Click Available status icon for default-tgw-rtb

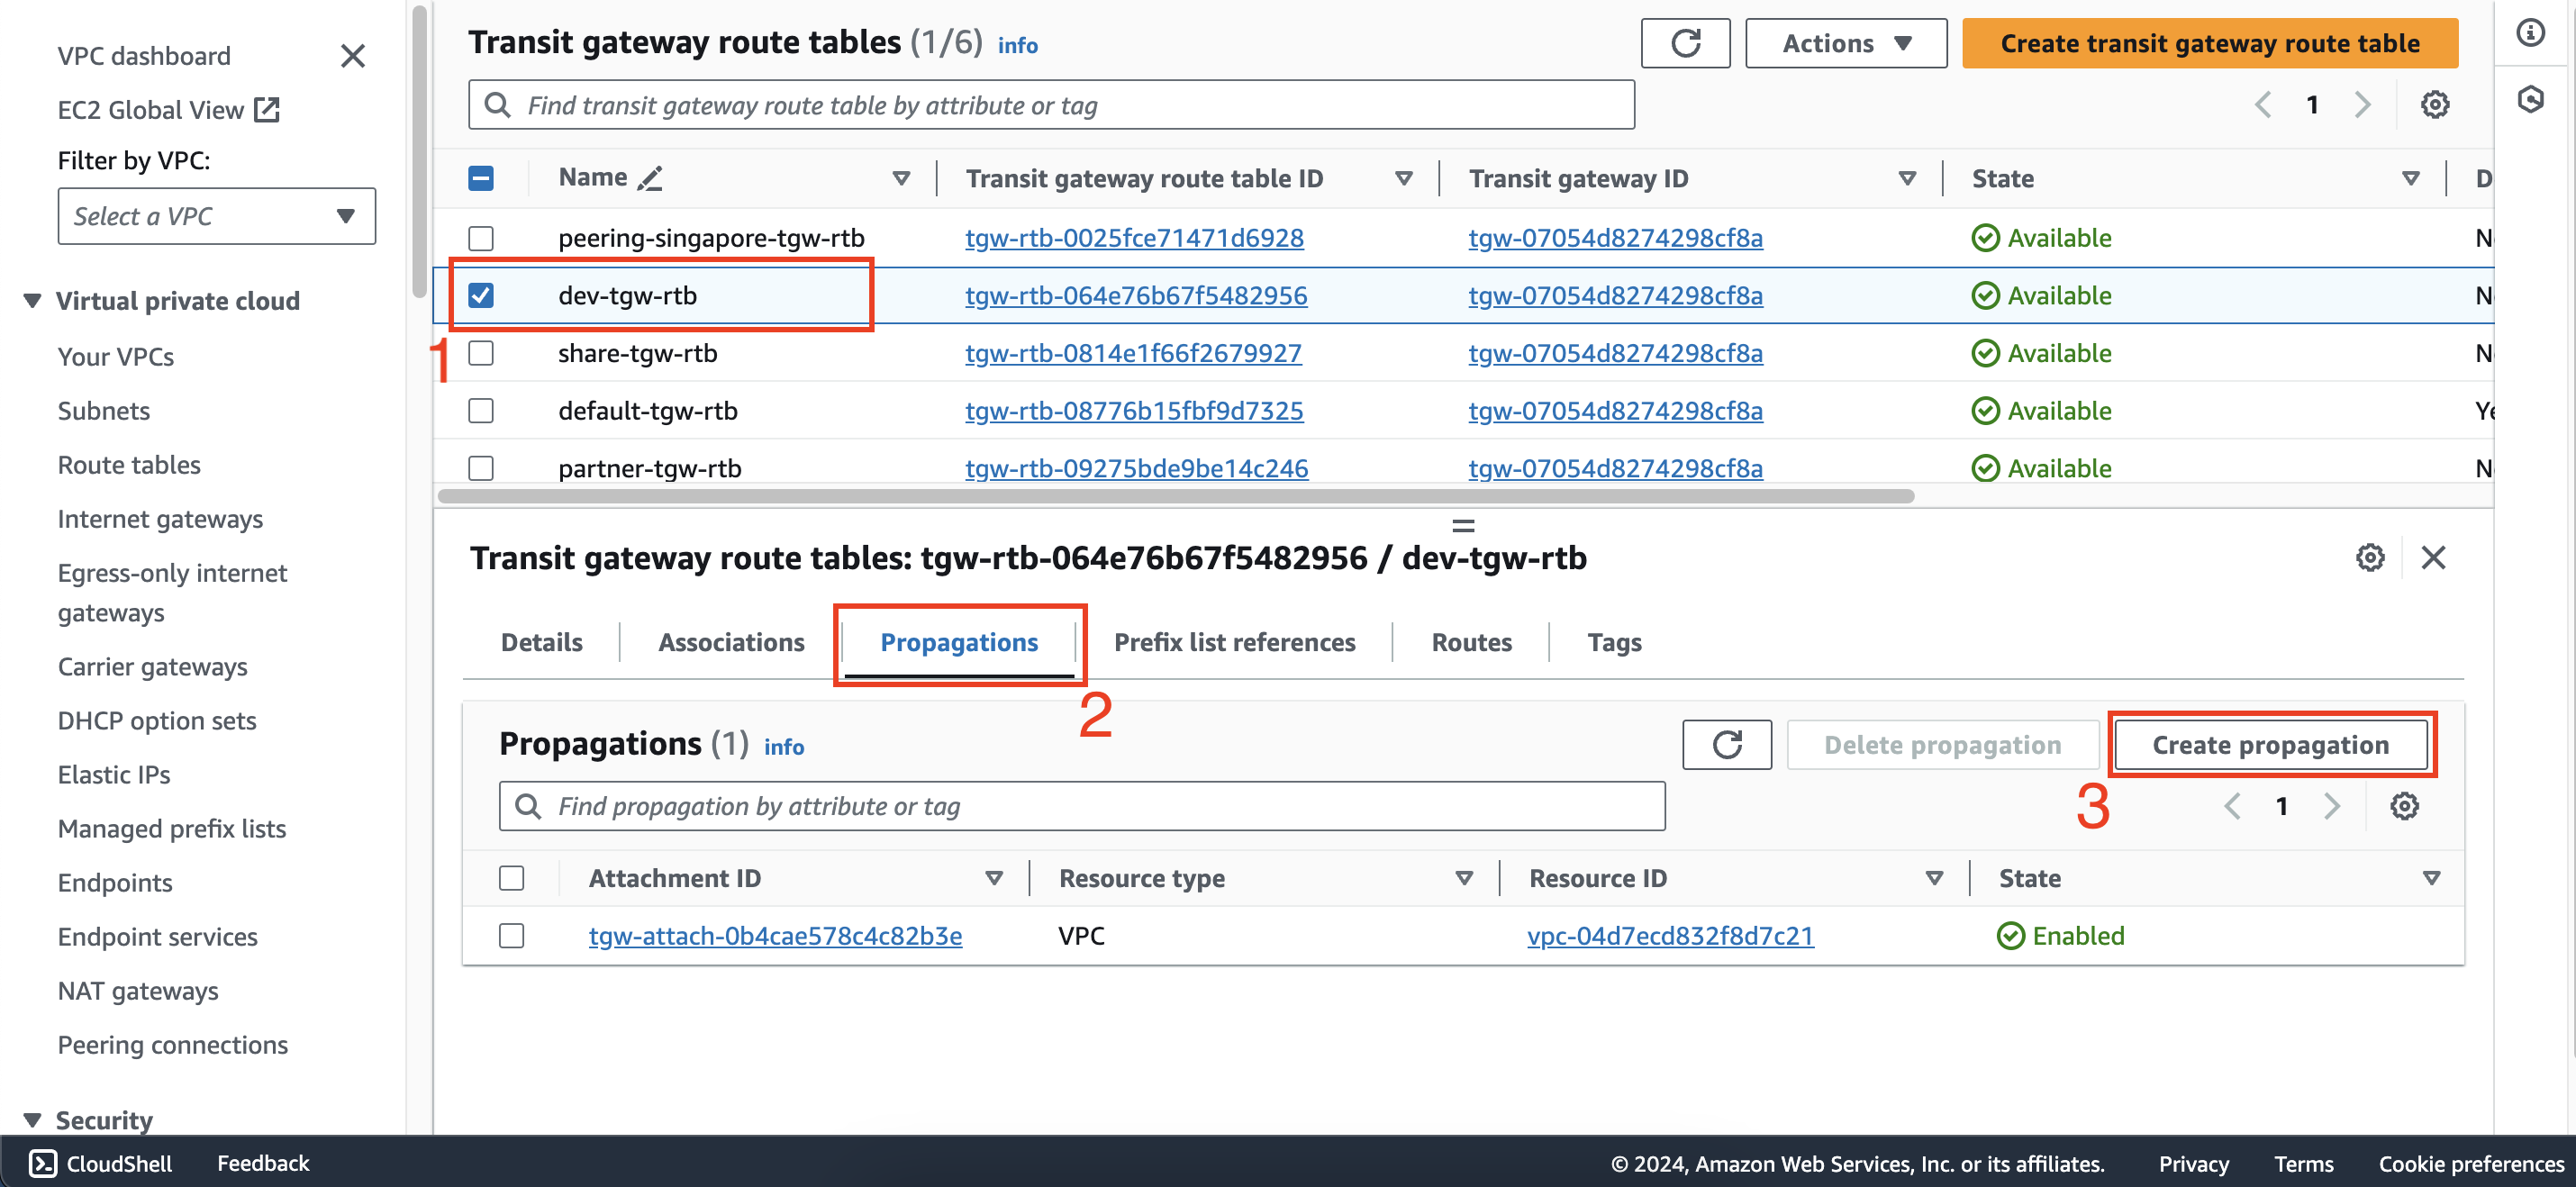tap(1985, 411)
